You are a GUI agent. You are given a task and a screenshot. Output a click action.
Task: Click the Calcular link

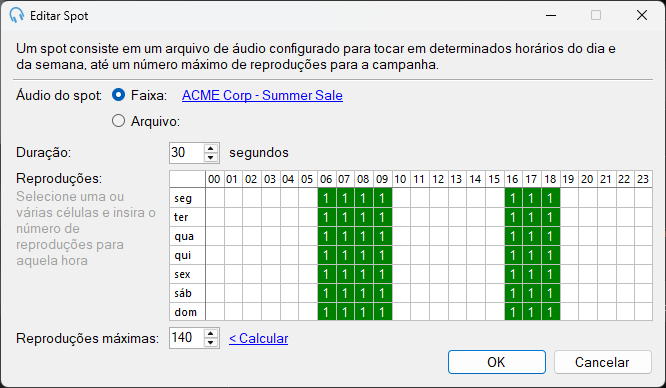point(258,338)
